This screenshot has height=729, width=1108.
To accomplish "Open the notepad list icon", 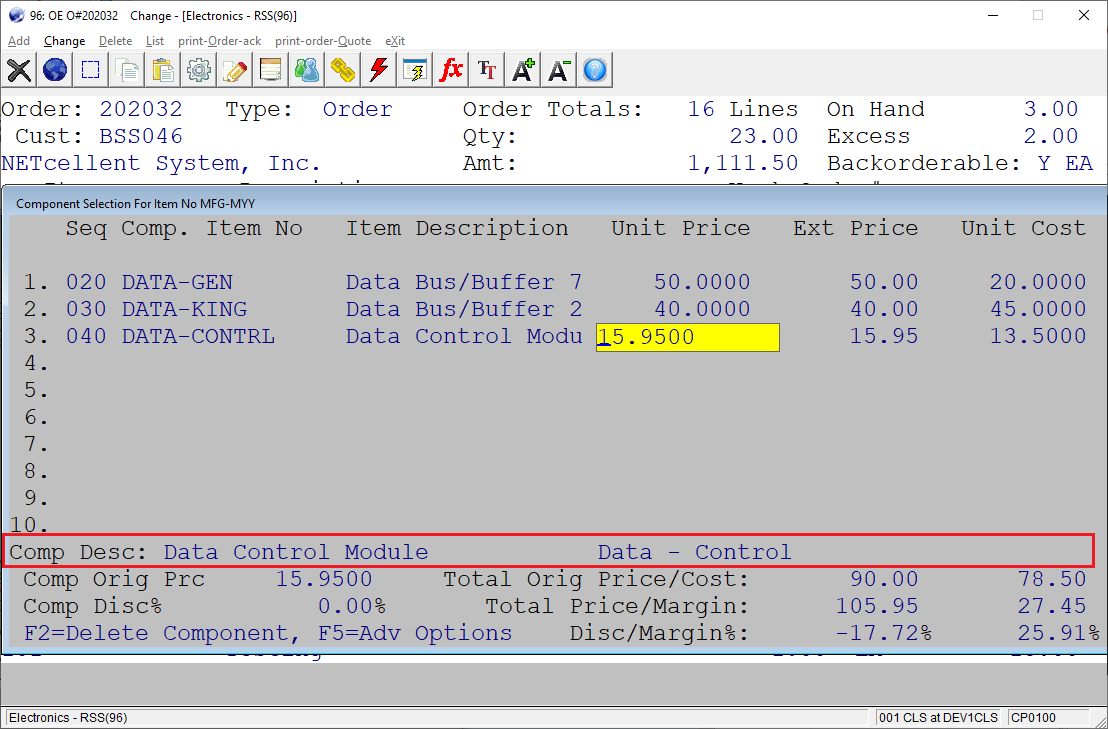I will pyautogui.click(x=271, y=70).
